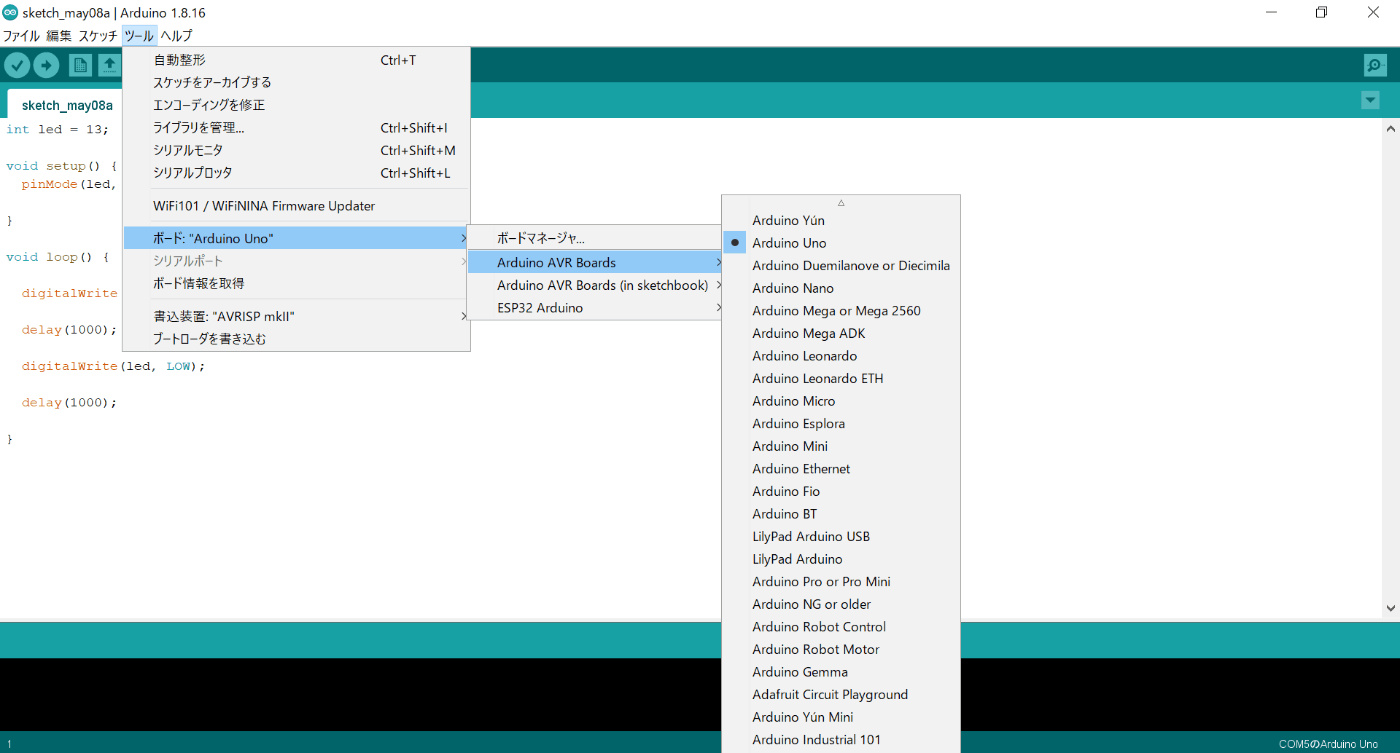Click the New sketch icon

(x=80, y=65)
